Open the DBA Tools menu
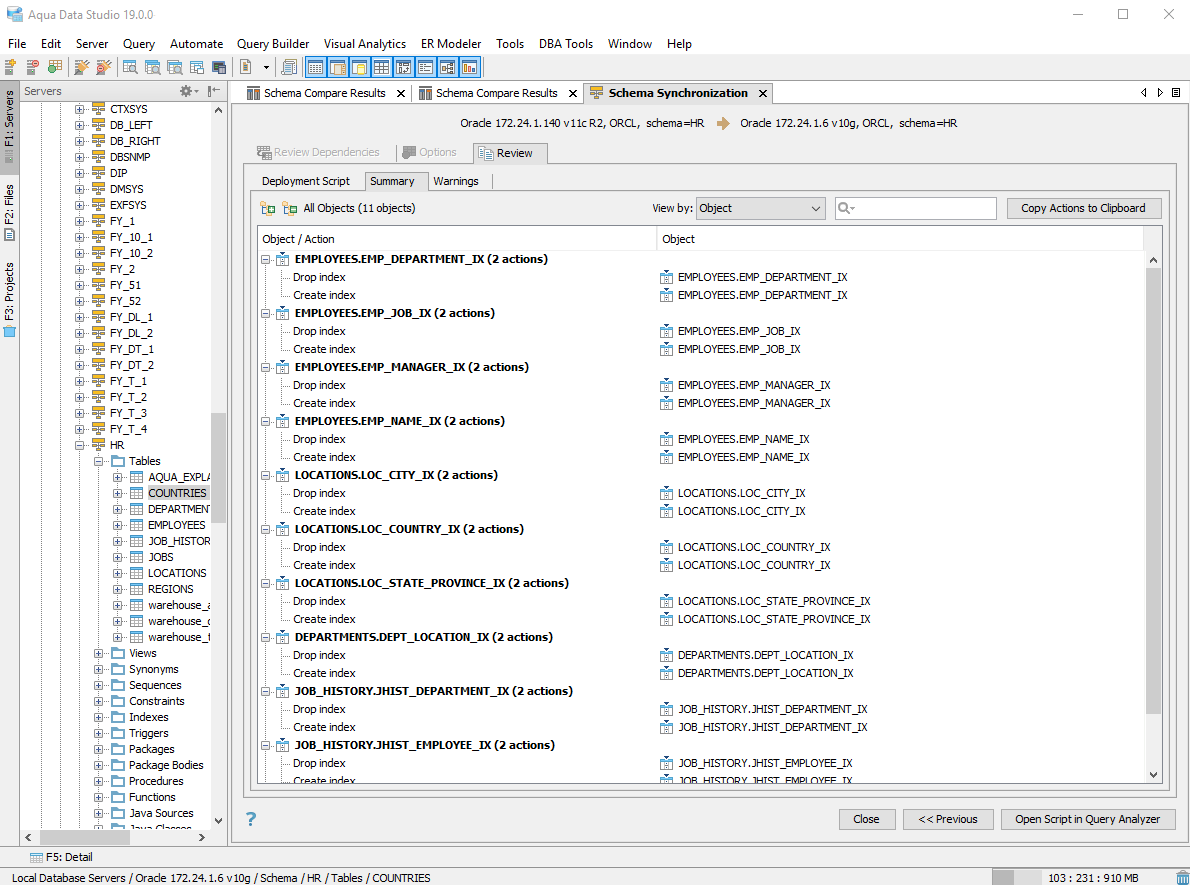The width and height of the screenshot is (1190, 885). [565, 44]
